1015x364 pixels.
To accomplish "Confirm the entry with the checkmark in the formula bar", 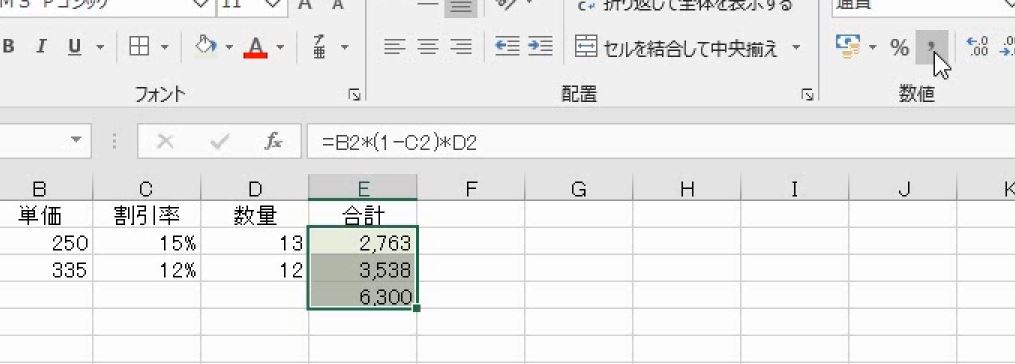I will (x=219, y=142).
